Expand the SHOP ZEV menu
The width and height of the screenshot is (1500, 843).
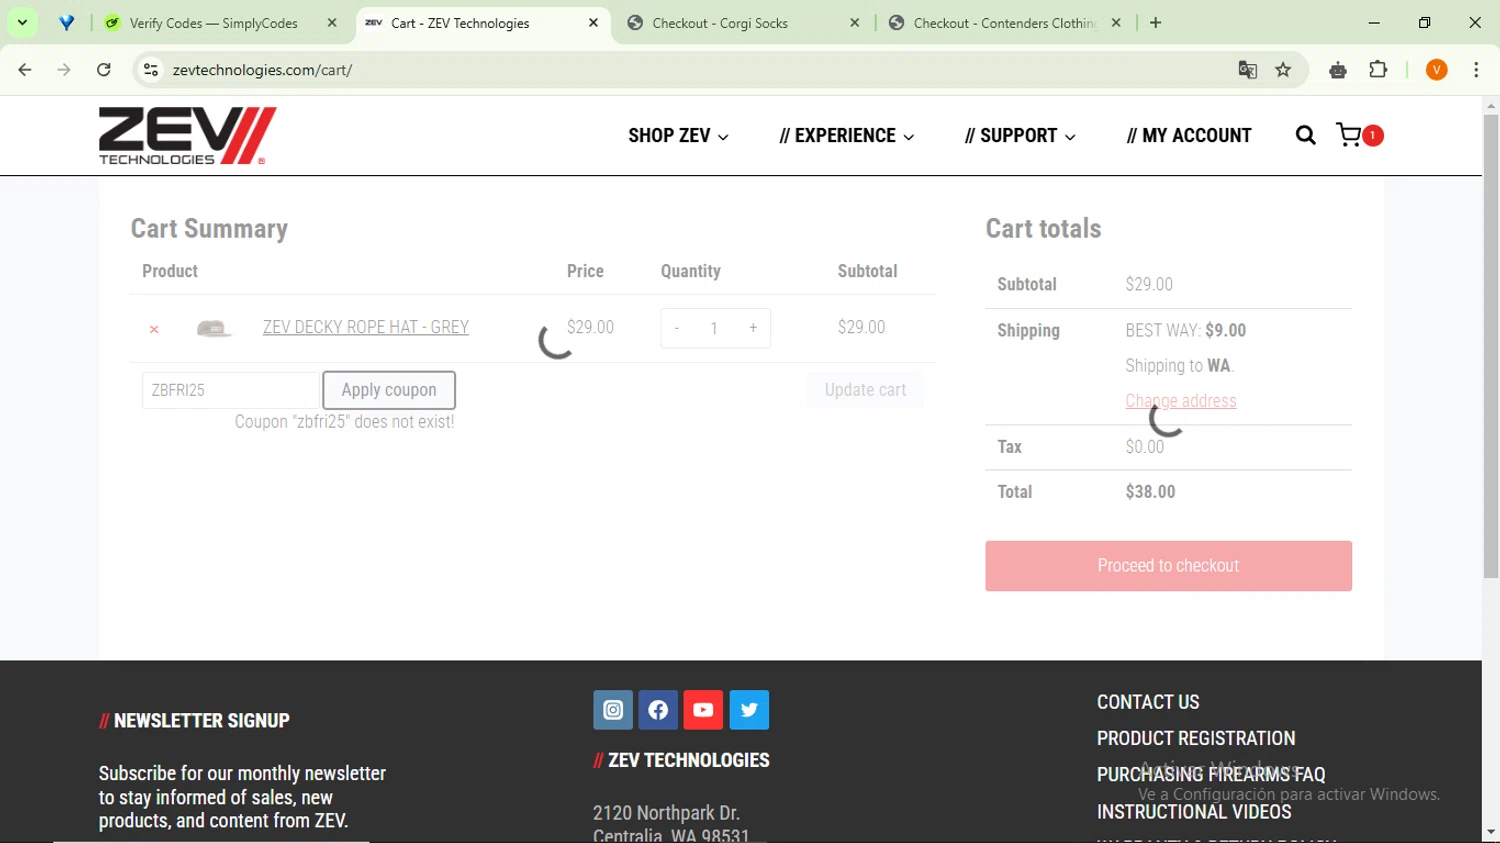click(678, 136)
